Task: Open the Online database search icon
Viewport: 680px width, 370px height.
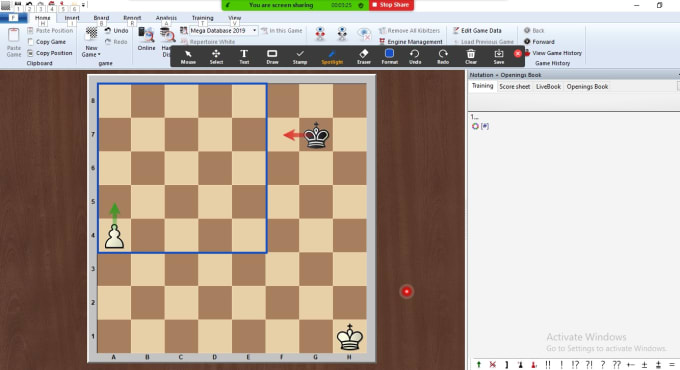Action: coord(146,39)
